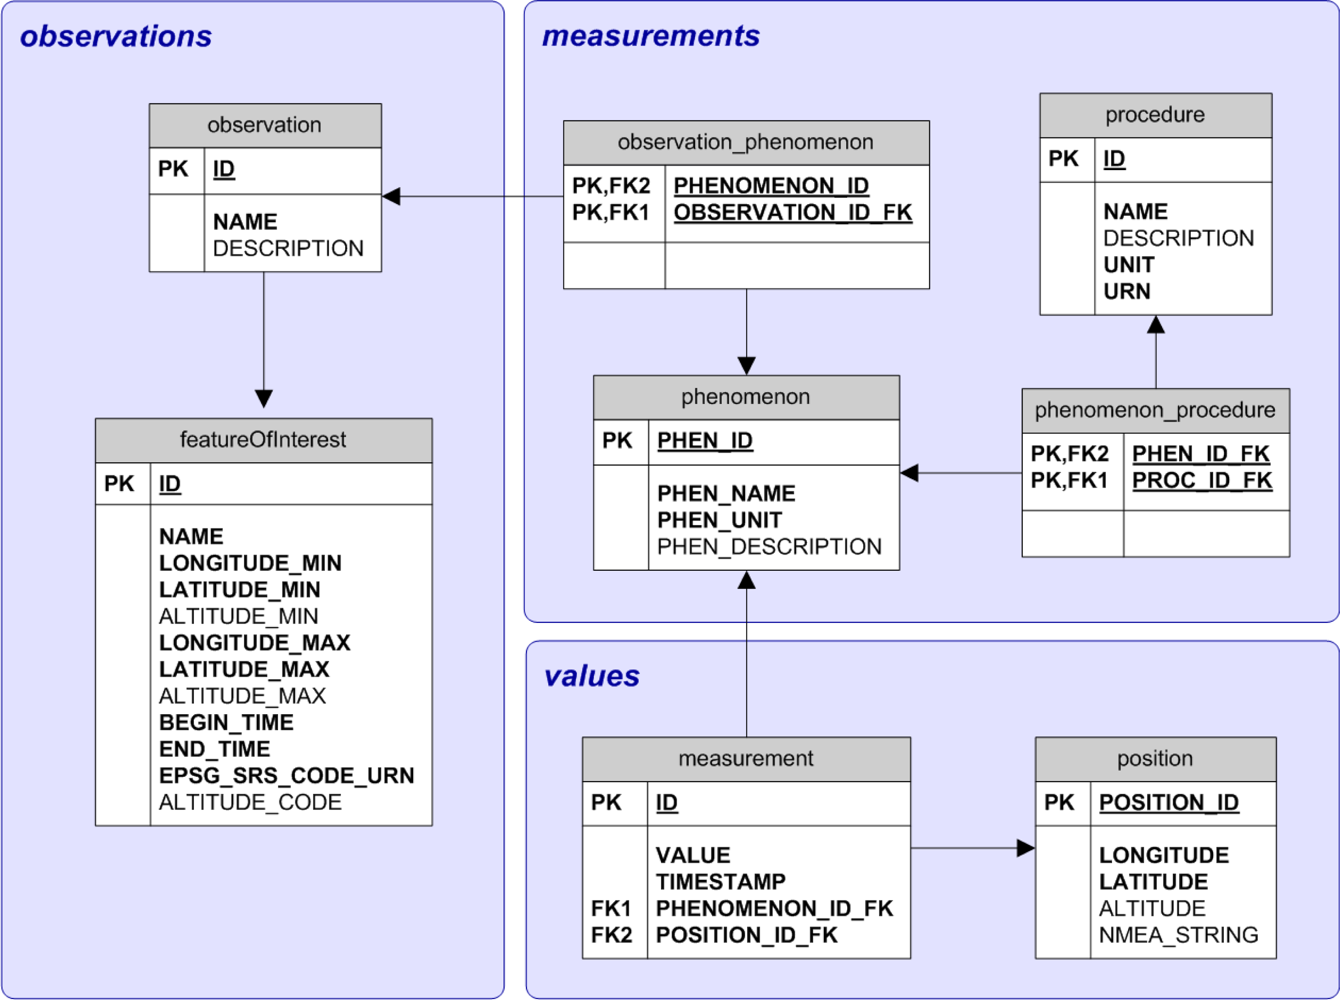Select the BEGIN_TIME field in featureOfInterest
The image size is (1340, 1000).
click(226, 723)
